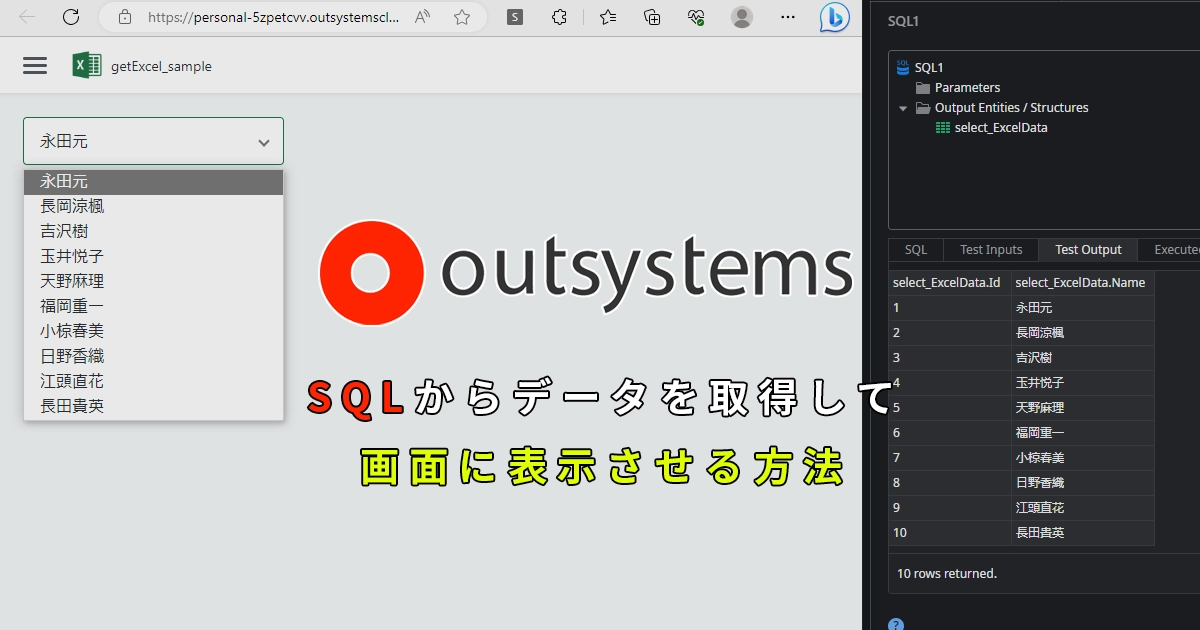Click the Excel logo icon in app header
1200x630 pixels.
tap(87, 66)
